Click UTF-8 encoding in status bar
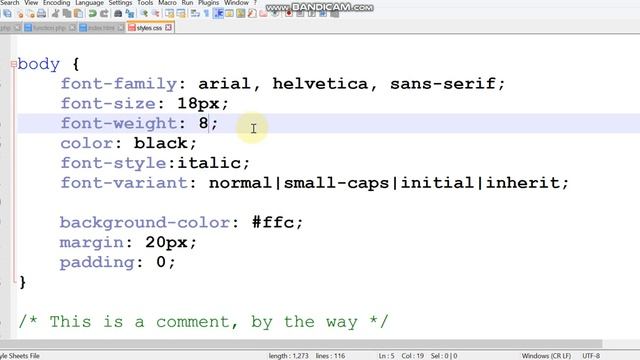The image size is (640, 360). pos(591,356)
